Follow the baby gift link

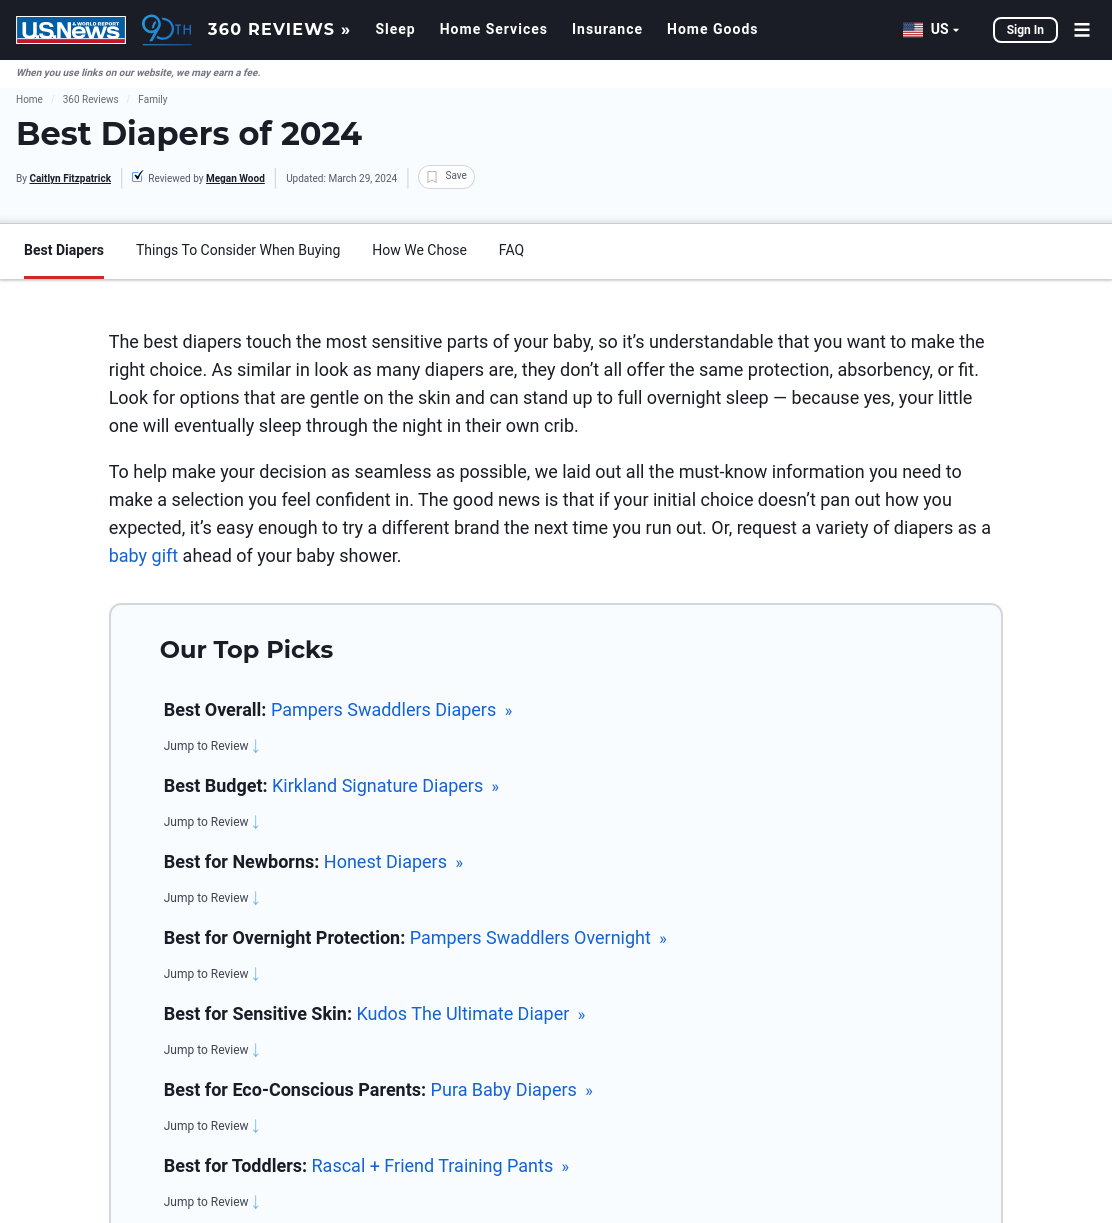[143, 556]
